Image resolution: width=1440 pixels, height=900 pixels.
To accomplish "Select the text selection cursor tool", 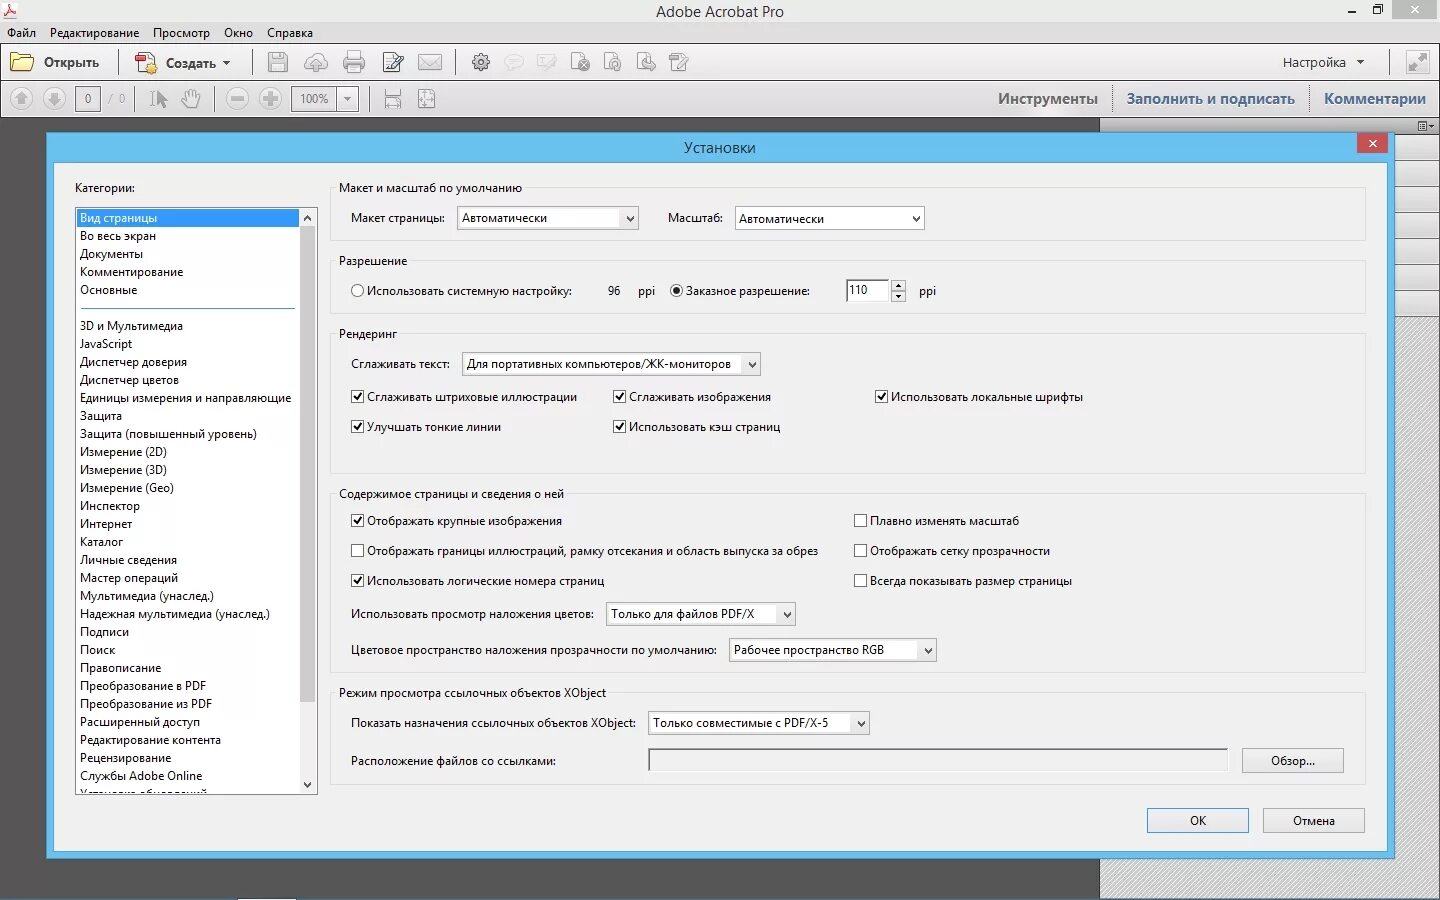I will [158, 98].
